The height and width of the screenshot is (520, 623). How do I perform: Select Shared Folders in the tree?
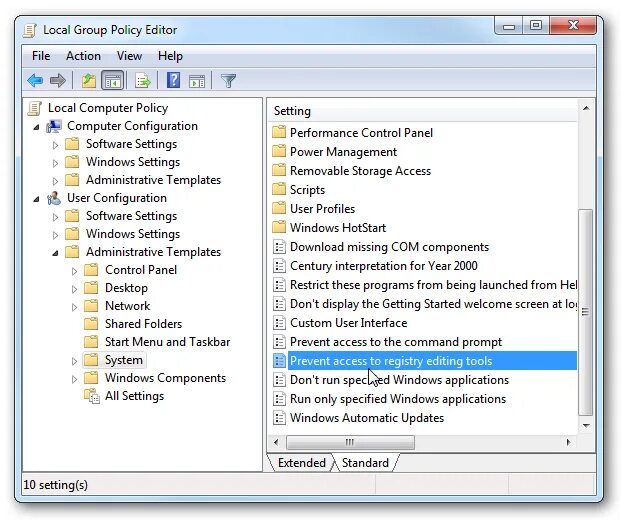[143, 324]
